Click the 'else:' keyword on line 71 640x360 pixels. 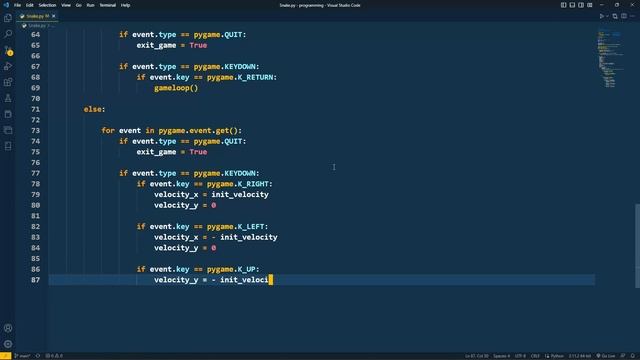click(x=94, y=109)
